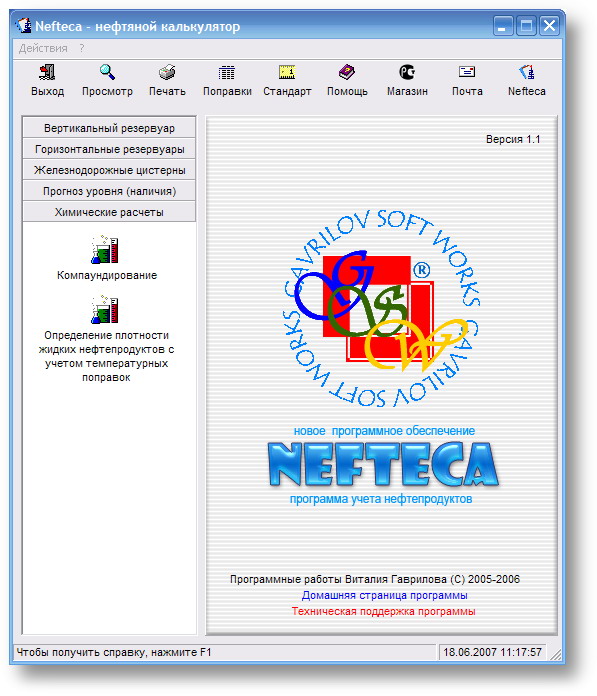Open the Почта mail icon

point(467,72)
